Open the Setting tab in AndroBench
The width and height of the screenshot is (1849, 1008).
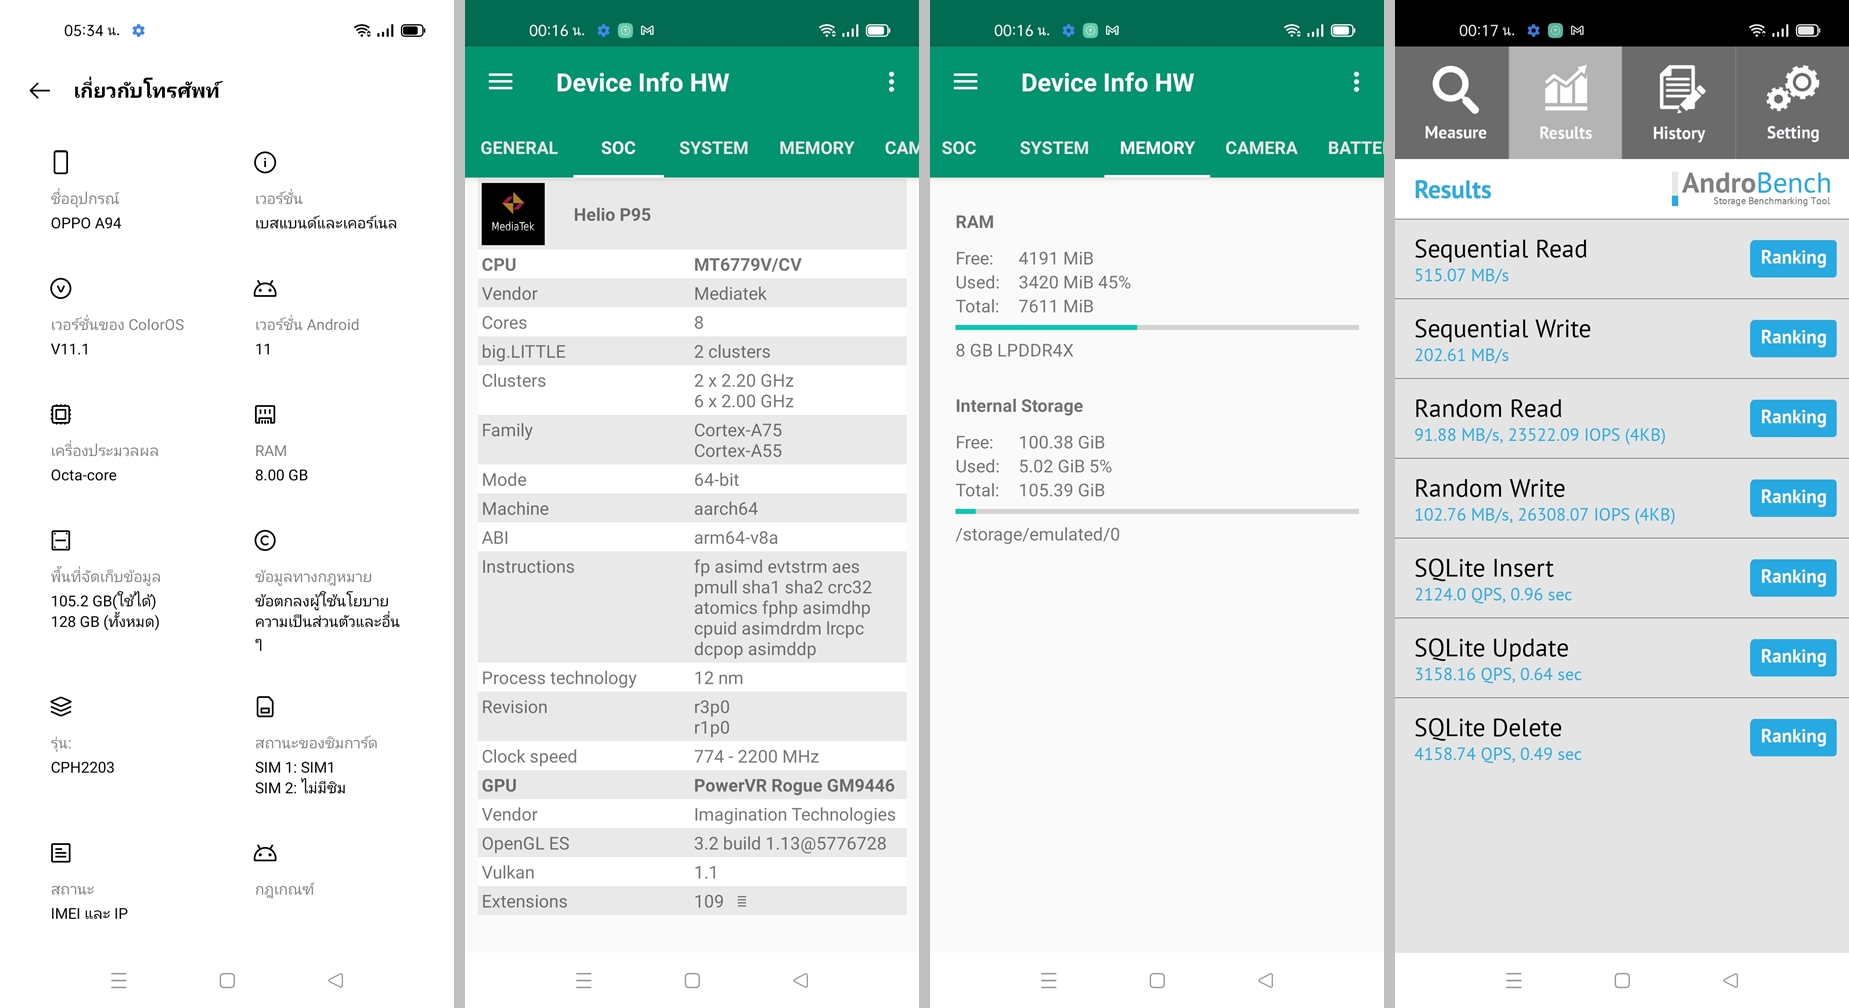tap(1792, 103)
